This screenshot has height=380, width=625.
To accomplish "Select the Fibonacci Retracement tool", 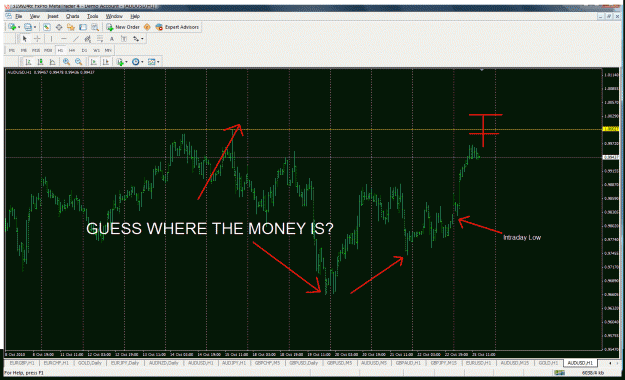I will [100, 39].
